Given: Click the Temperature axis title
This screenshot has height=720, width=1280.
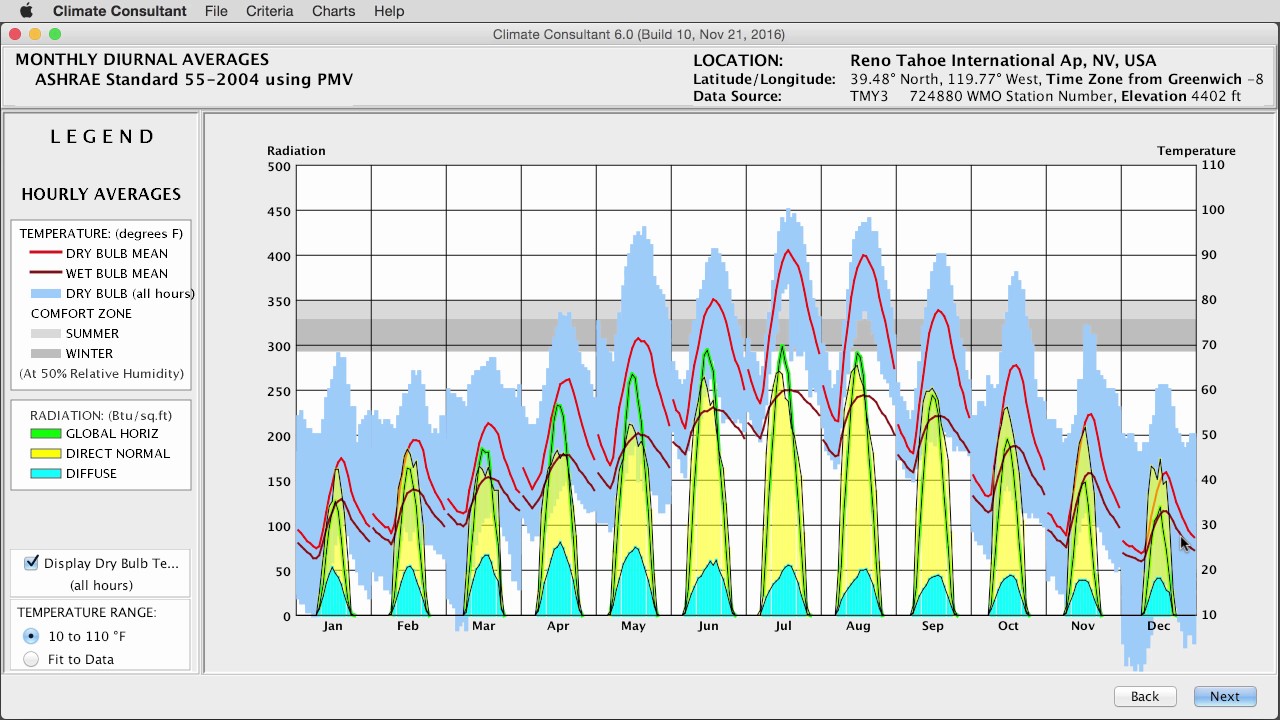Looking at the screenshot, I should click(1196, 151).
